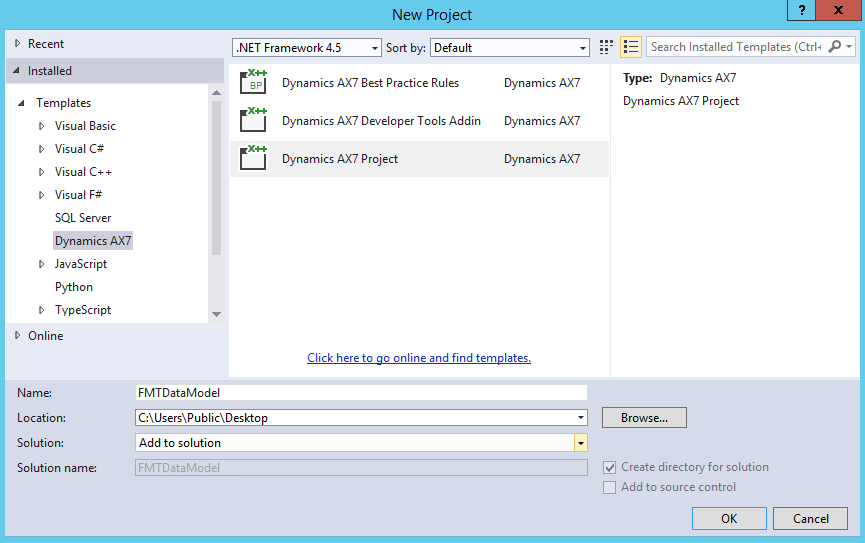Click the Dynamics AX7 Project template icon
865x543 pixels.
click(254, 159)
